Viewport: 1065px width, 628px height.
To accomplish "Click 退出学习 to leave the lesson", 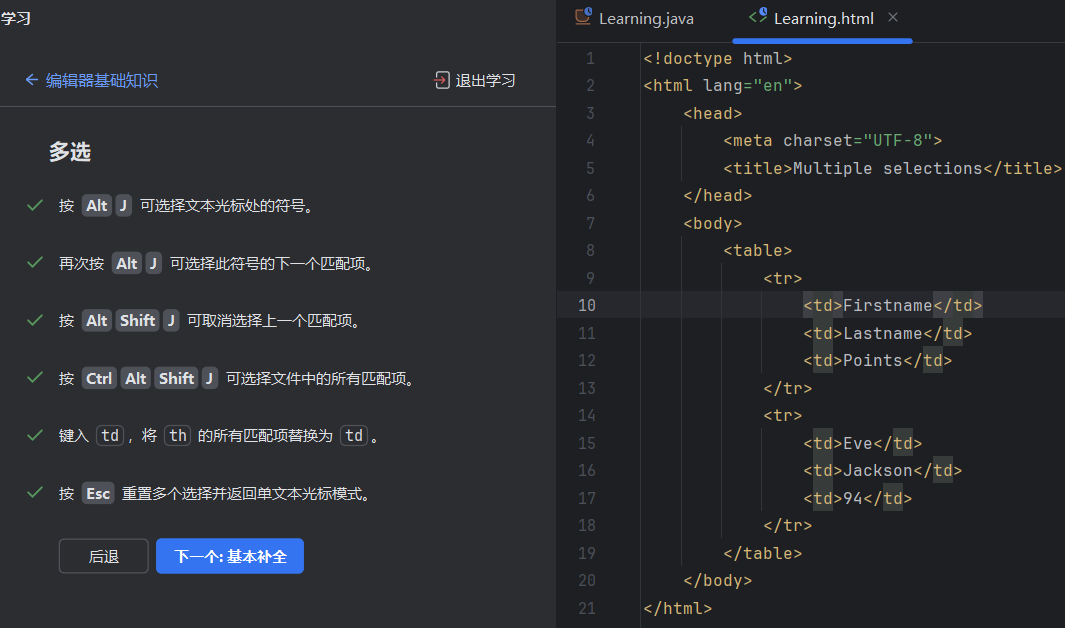I will pos(485,81).
